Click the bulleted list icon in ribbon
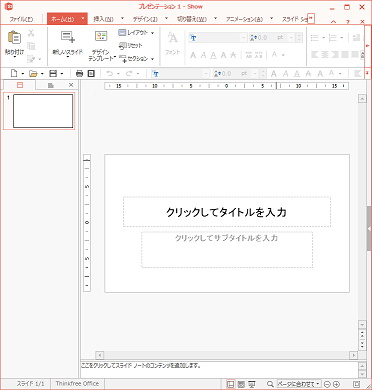 click(x=315, y=38)
